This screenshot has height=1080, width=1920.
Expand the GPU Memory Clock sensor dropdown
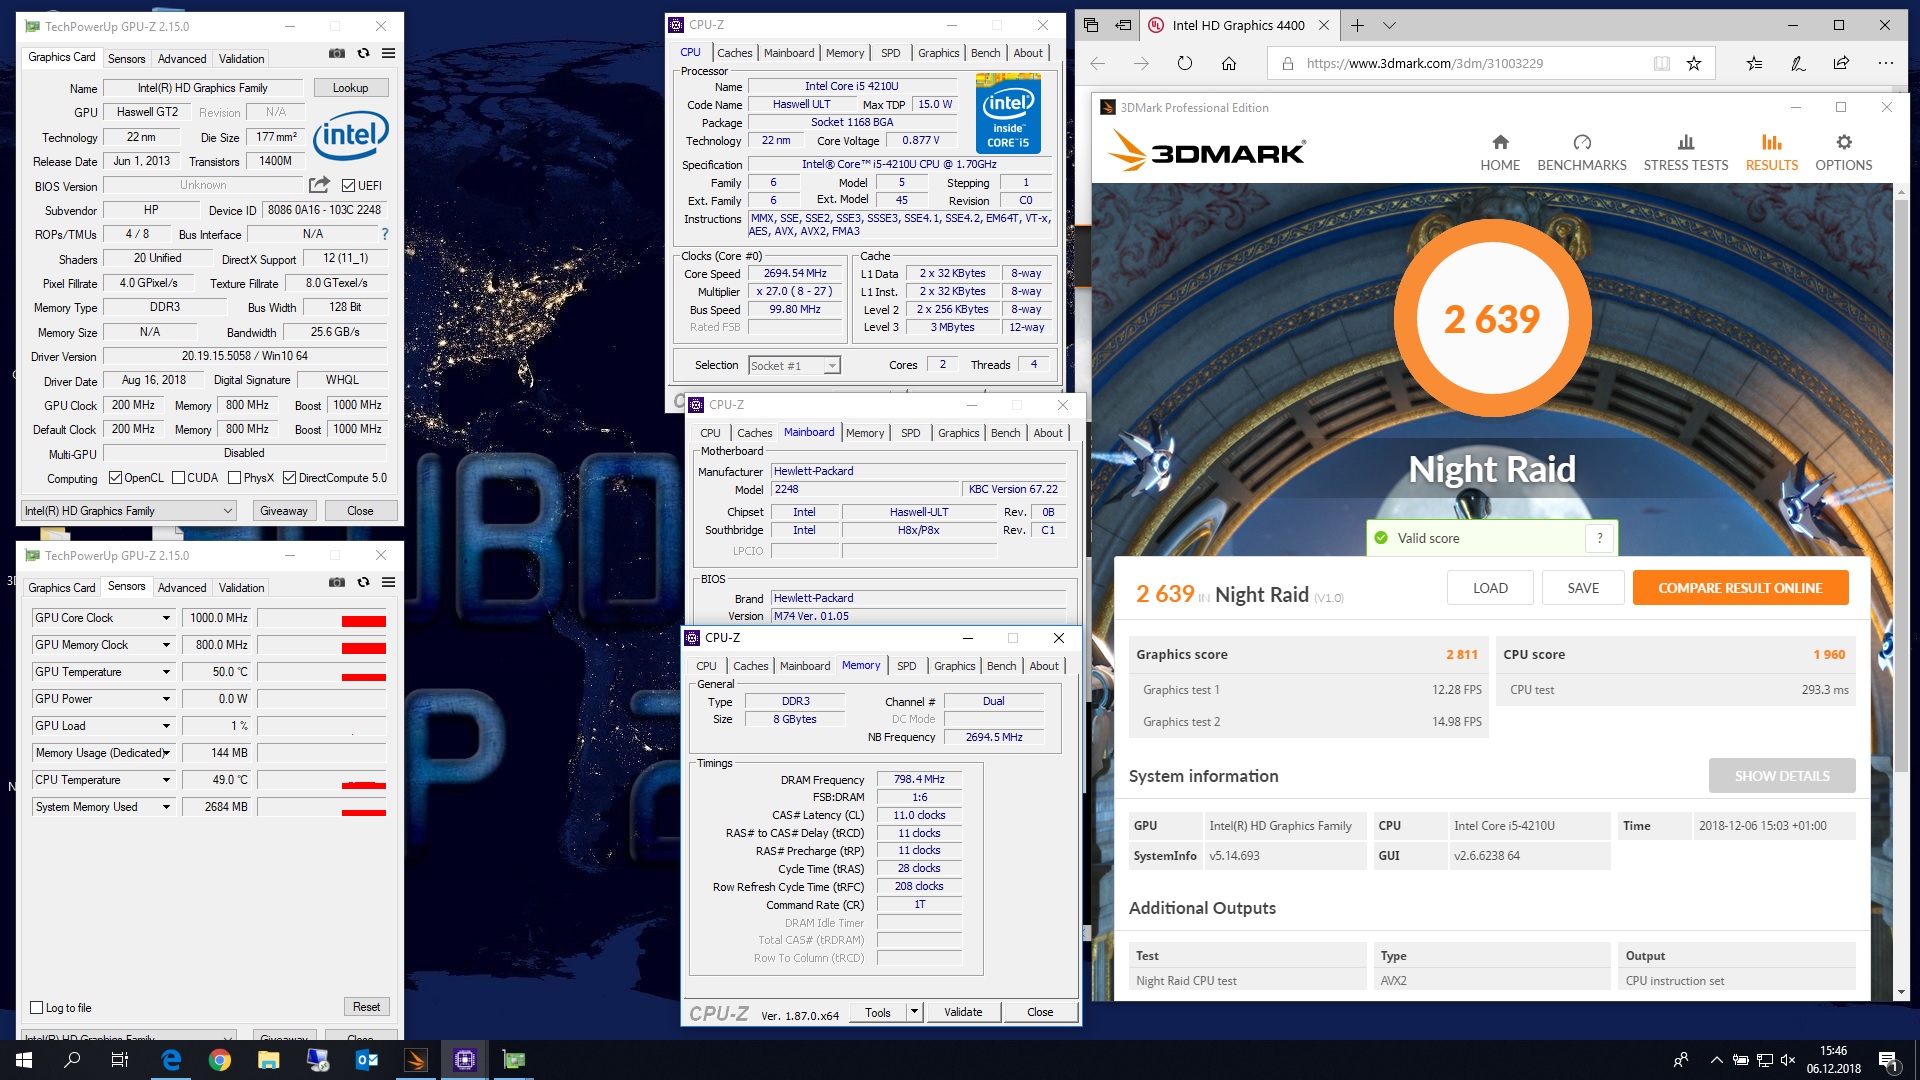(167, 645)
